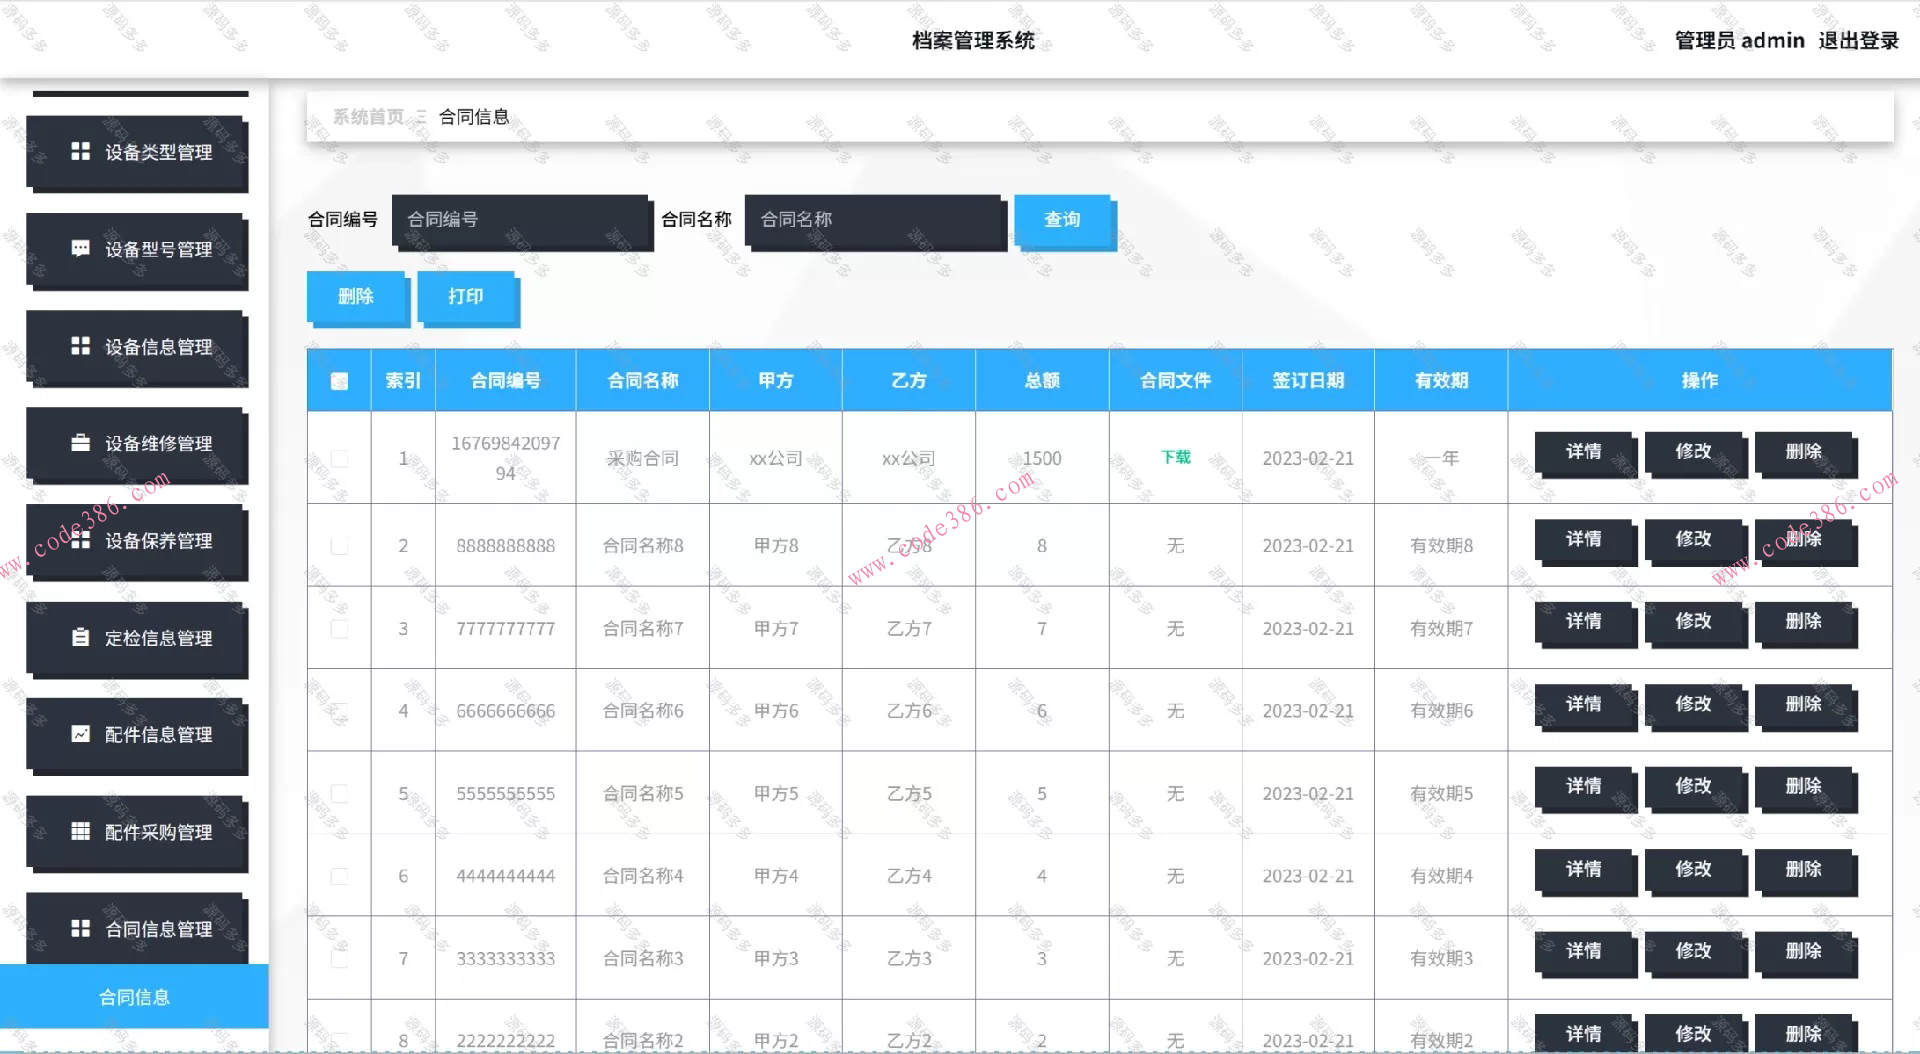The width and height of the screenshot is (1920, 1054).
Task: Click the 定检信息管理 document icon
Action: tap(82, 638)
